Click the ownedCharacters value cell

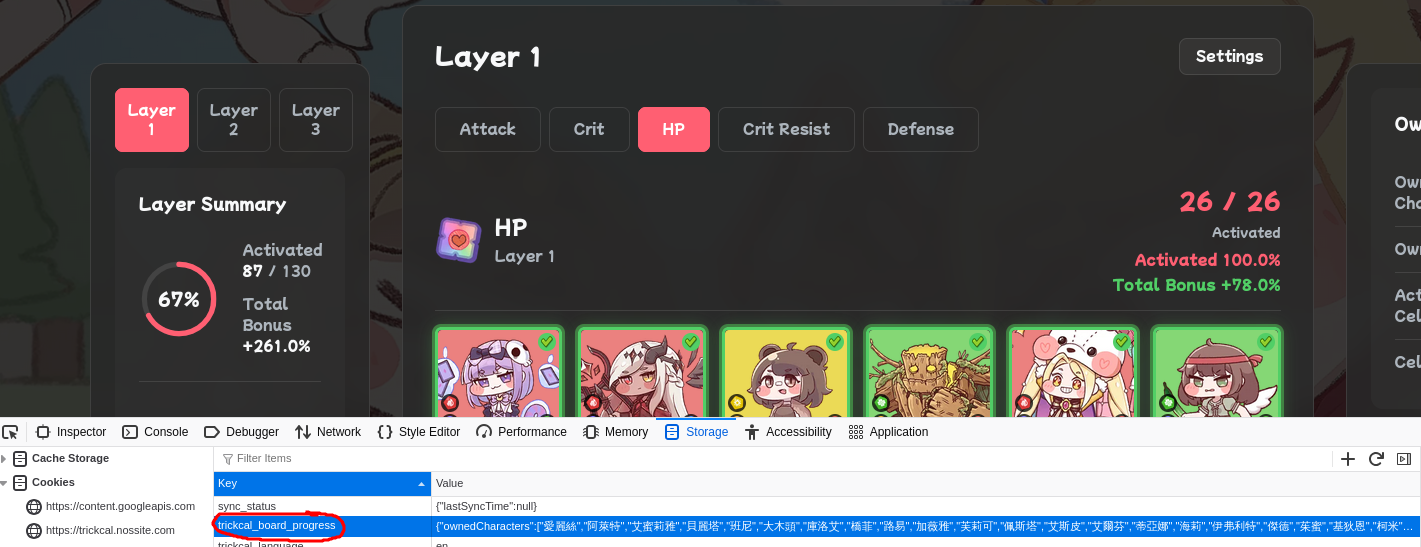926,526
